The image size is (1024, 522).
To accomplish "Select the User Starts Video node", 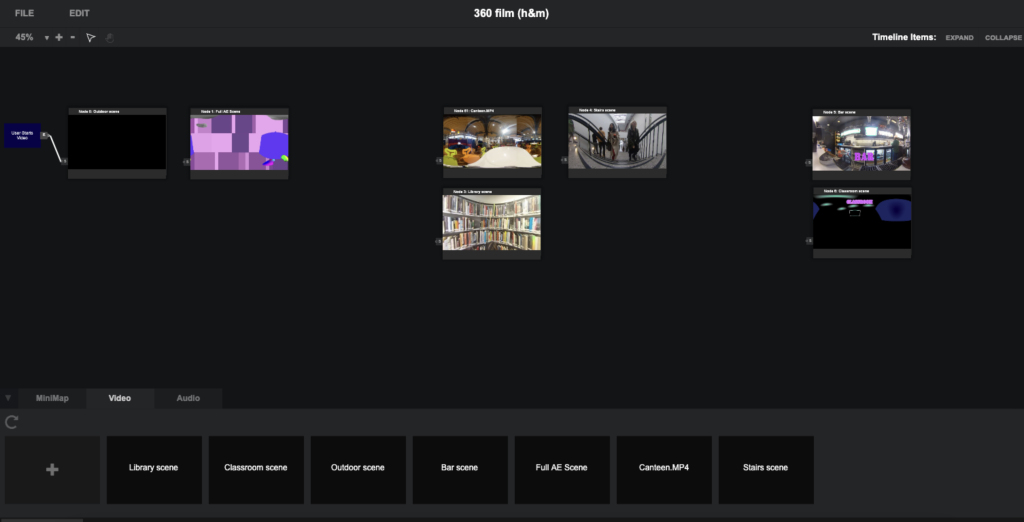I will point(22,135).
